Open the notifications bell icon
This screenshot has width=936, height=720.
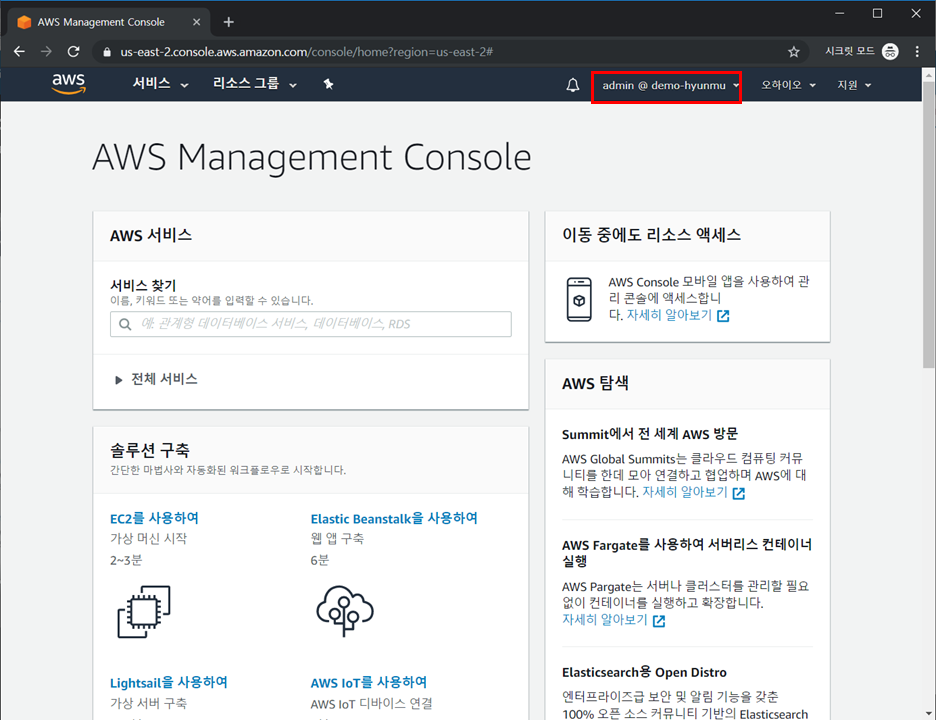(572, 85)
